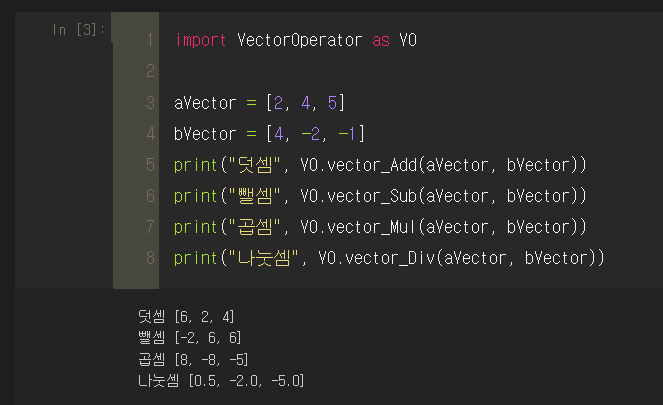Click the print keyword on line 8
This screenshot has width=663, height=405.
[x=195, y=258]
